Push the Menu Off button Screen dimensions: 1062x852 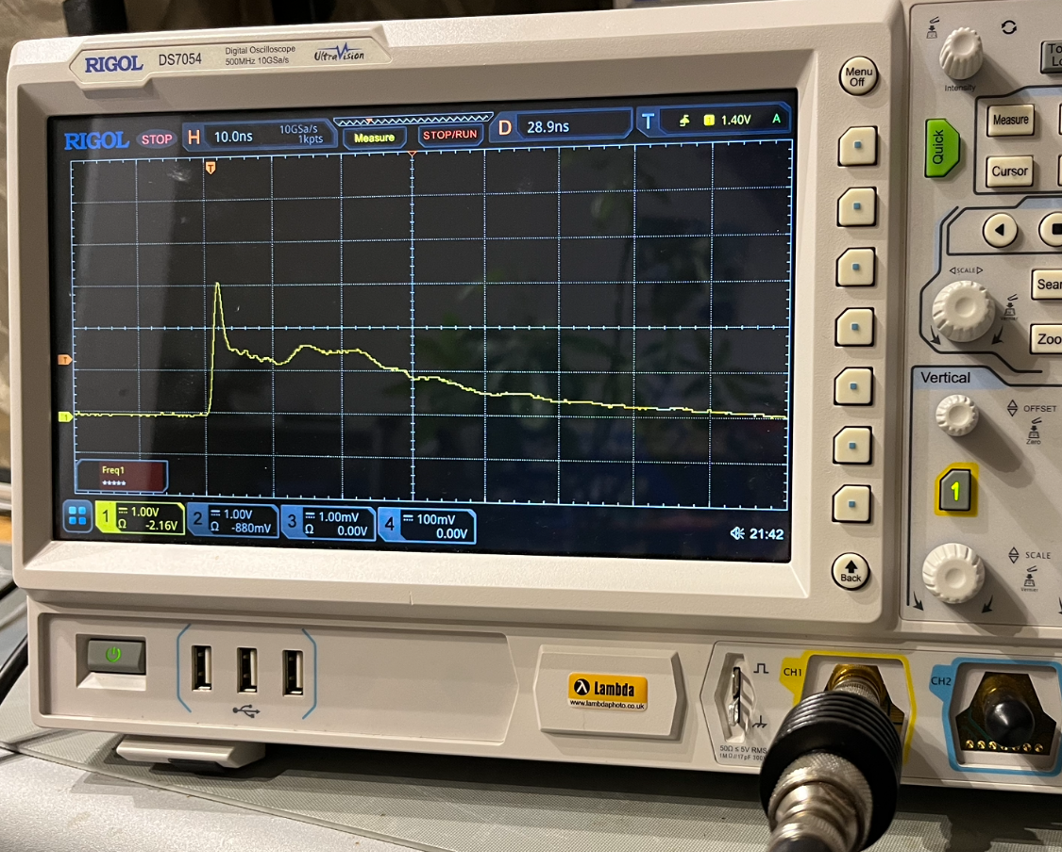click(x=857, y=76)
